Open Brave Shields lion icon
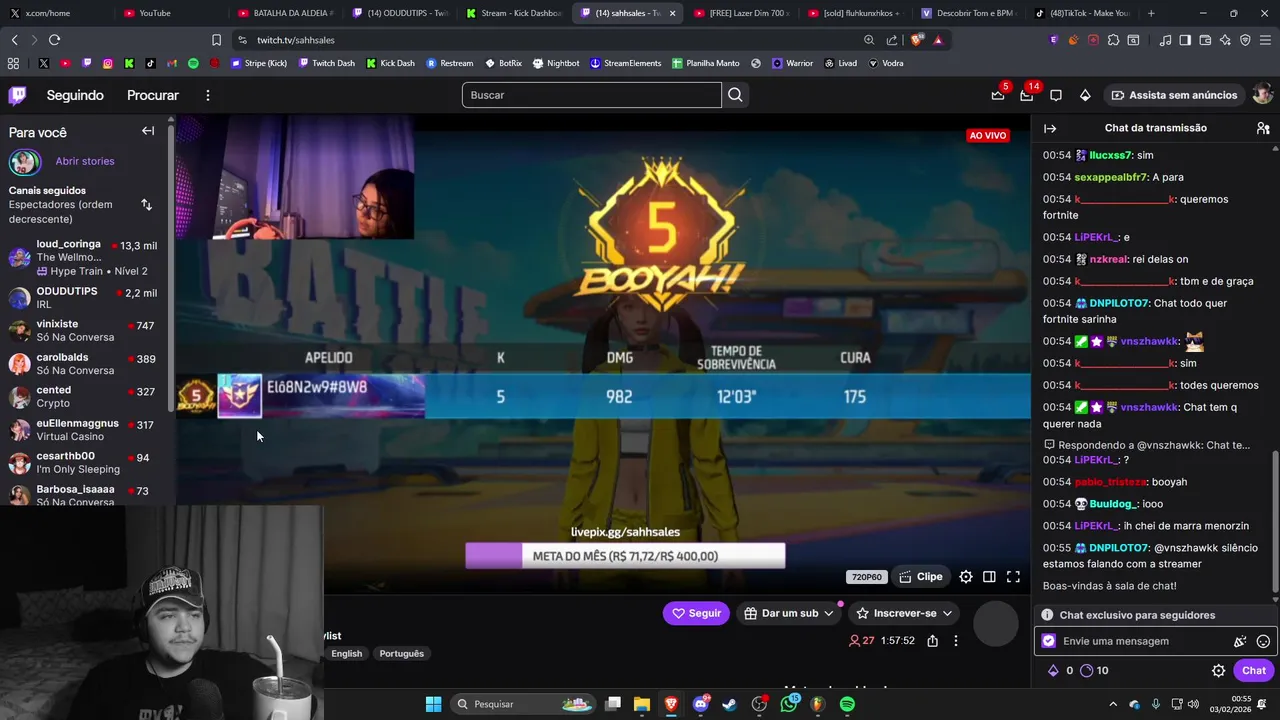 917,40
